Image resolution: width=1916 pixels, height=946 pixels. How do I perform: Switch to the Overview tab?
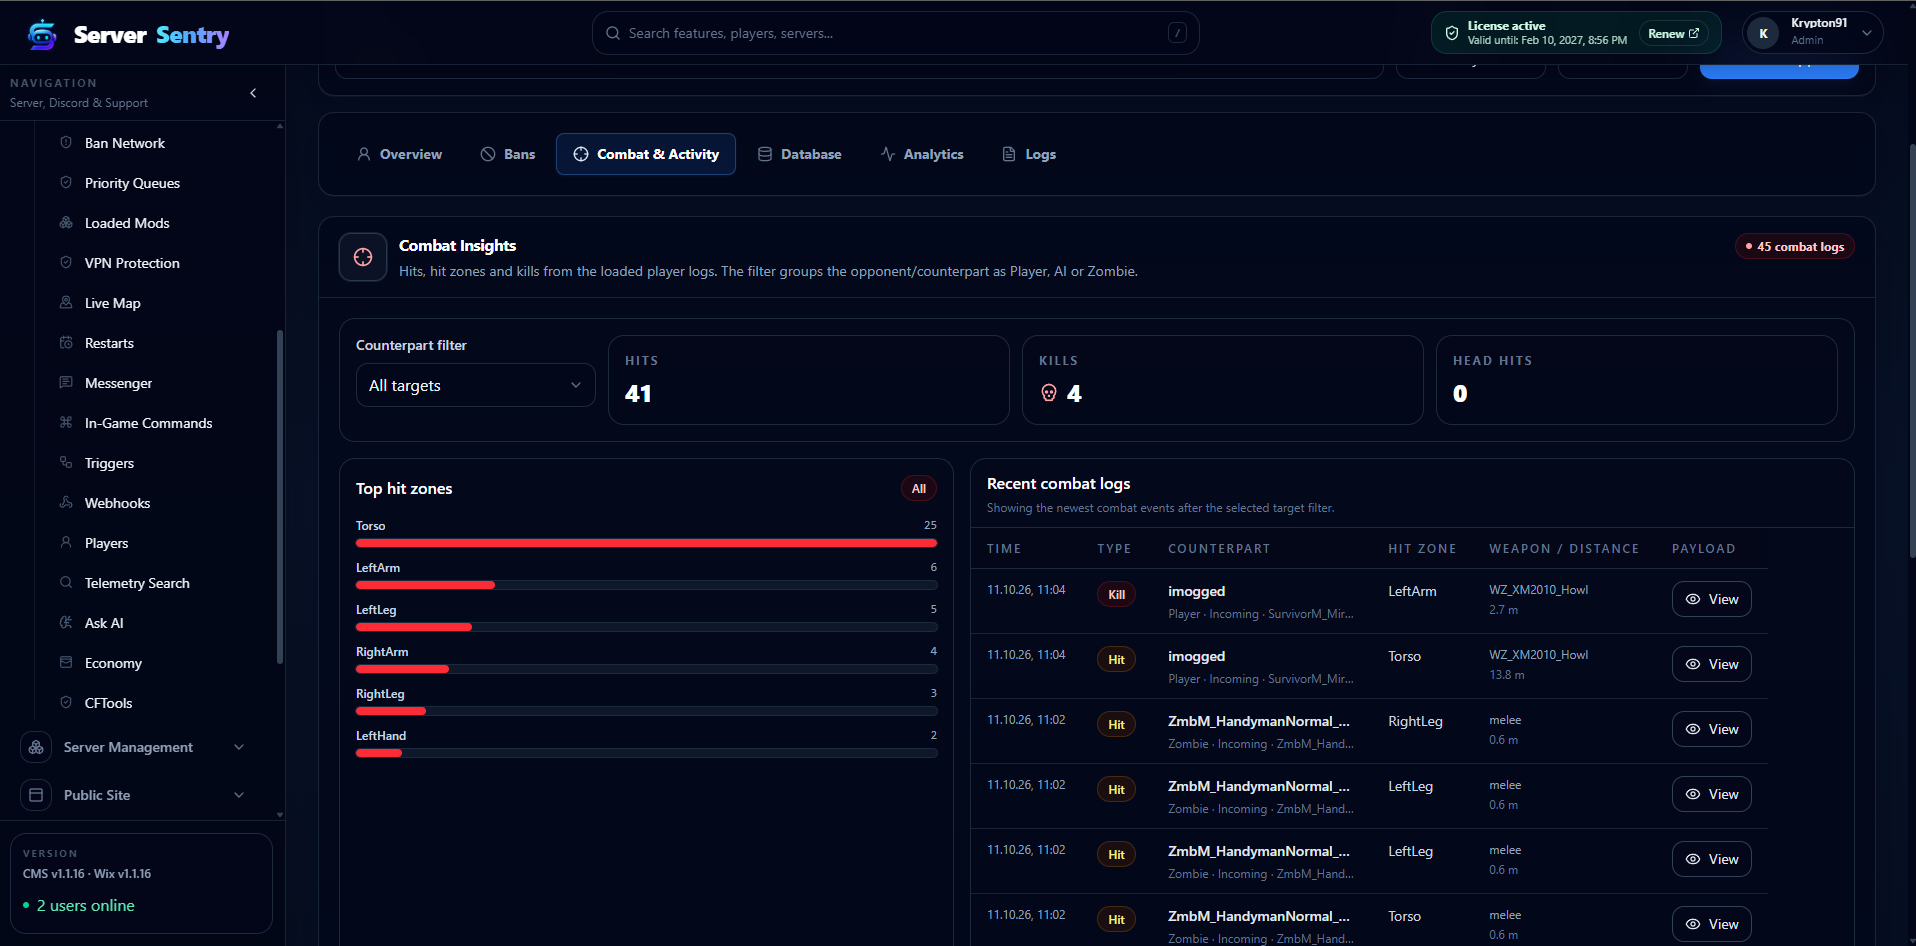coord(400,154)
